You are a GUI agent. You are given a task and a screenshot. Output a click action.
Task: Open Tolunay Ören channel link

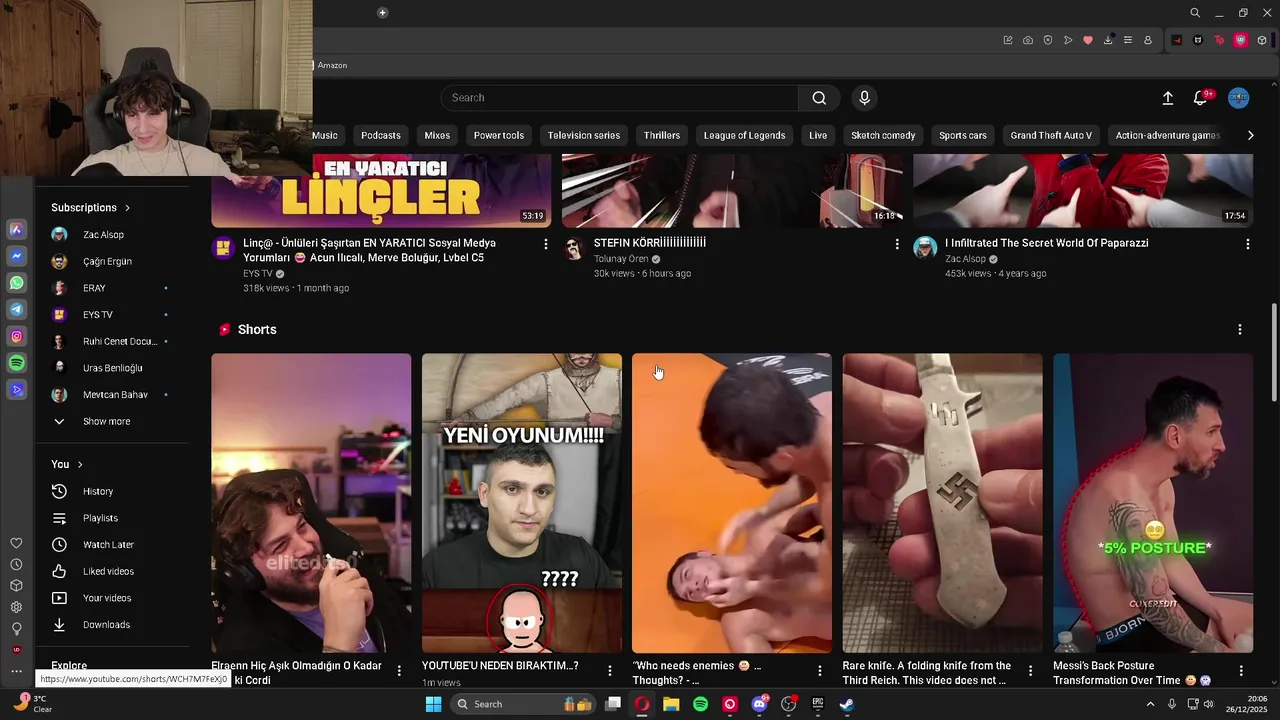(621, 259)
